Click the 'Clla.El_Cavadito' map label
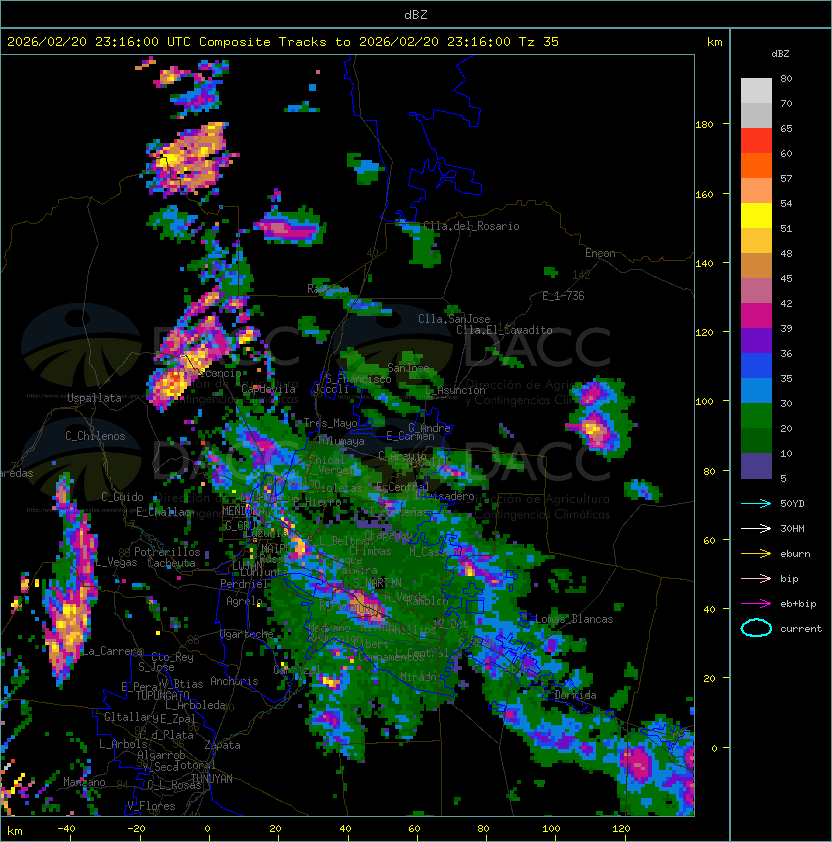The width and height of the screenshot is (832, 842). pos(504,330)
